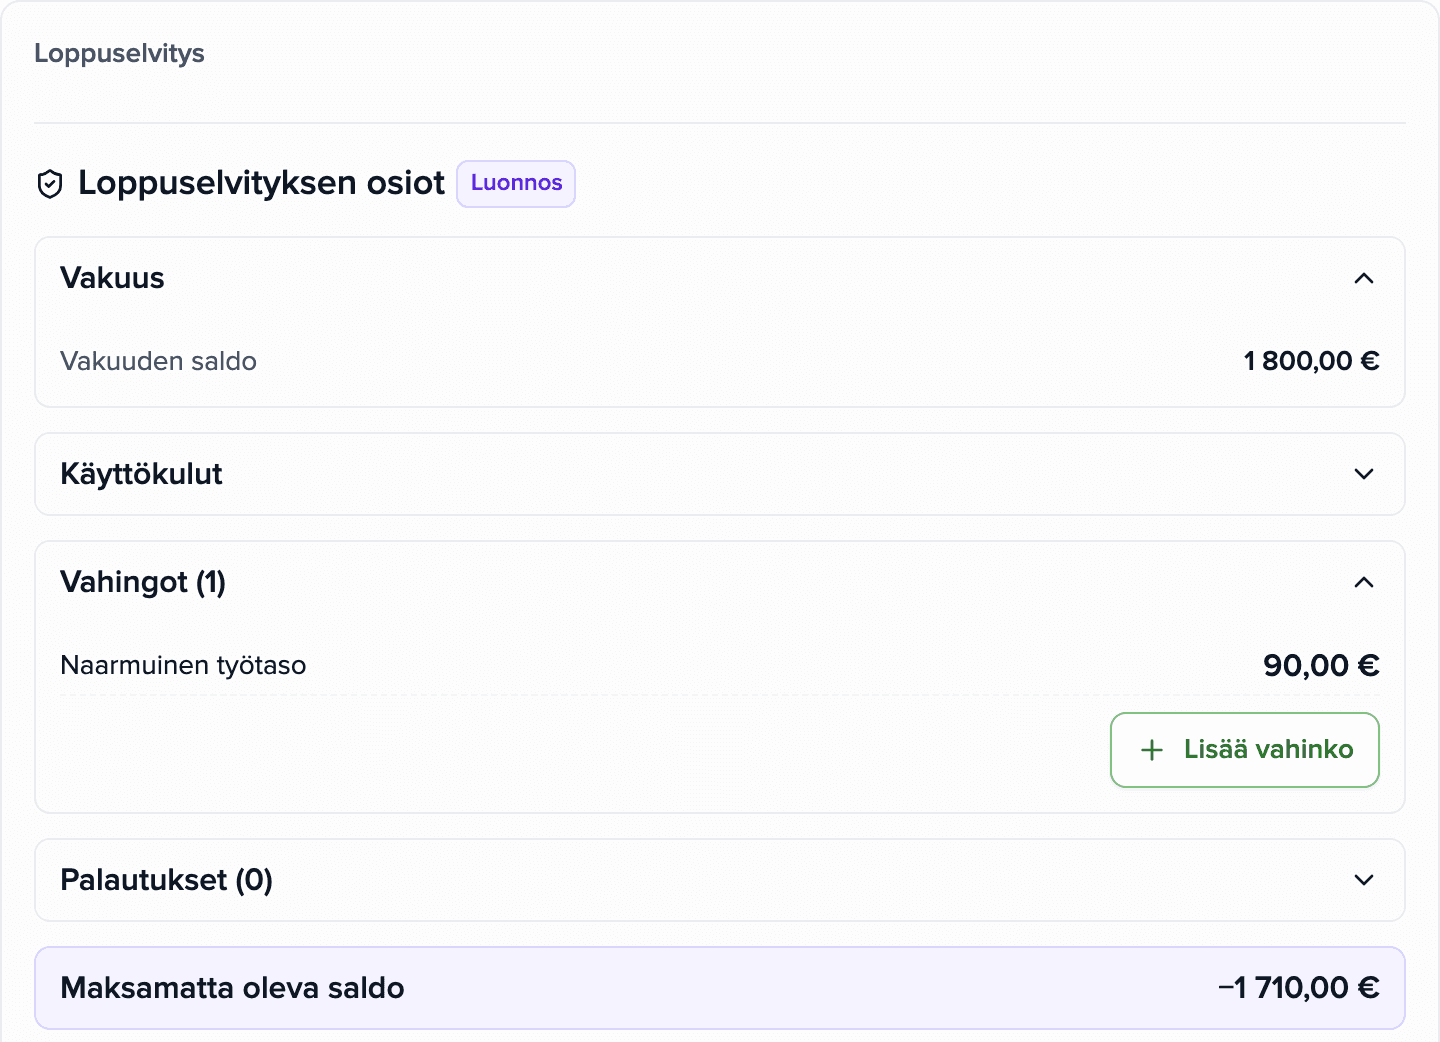Click the shield icon beside Loppuselvityksen osiot
Viewport: 1440px width, 1042px height.
[x=50, y=184]
